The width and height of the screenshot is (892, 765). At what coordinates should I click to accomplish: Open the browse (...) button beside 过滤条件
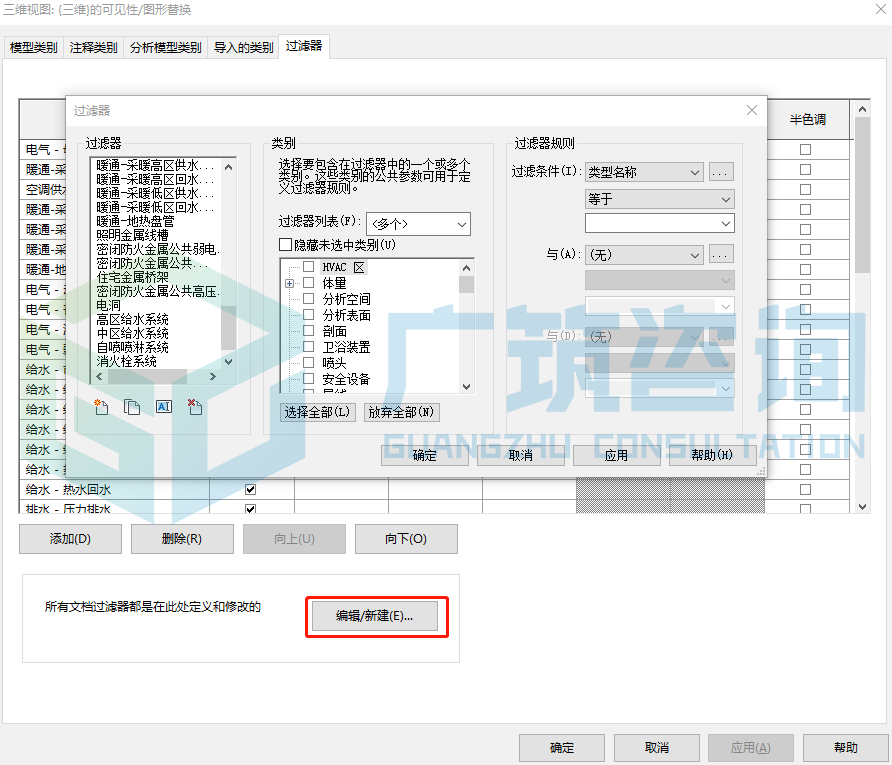point(720,171)
